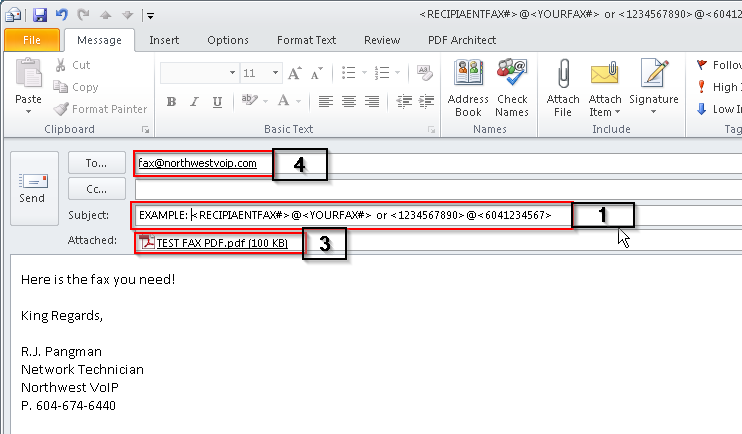Open bullet style dropdown arrow
The width and height of the screenshot is (742, 434).
(x=364, y=73)
